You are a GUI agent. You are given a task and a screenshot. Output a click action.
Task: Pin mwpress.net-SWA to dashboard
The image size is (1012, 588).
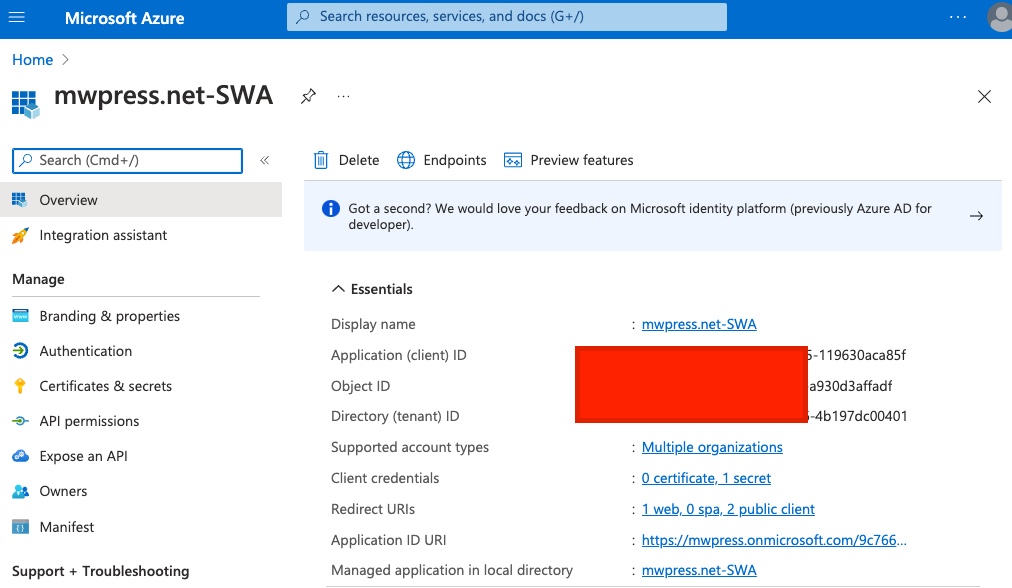tap(308, 97)
